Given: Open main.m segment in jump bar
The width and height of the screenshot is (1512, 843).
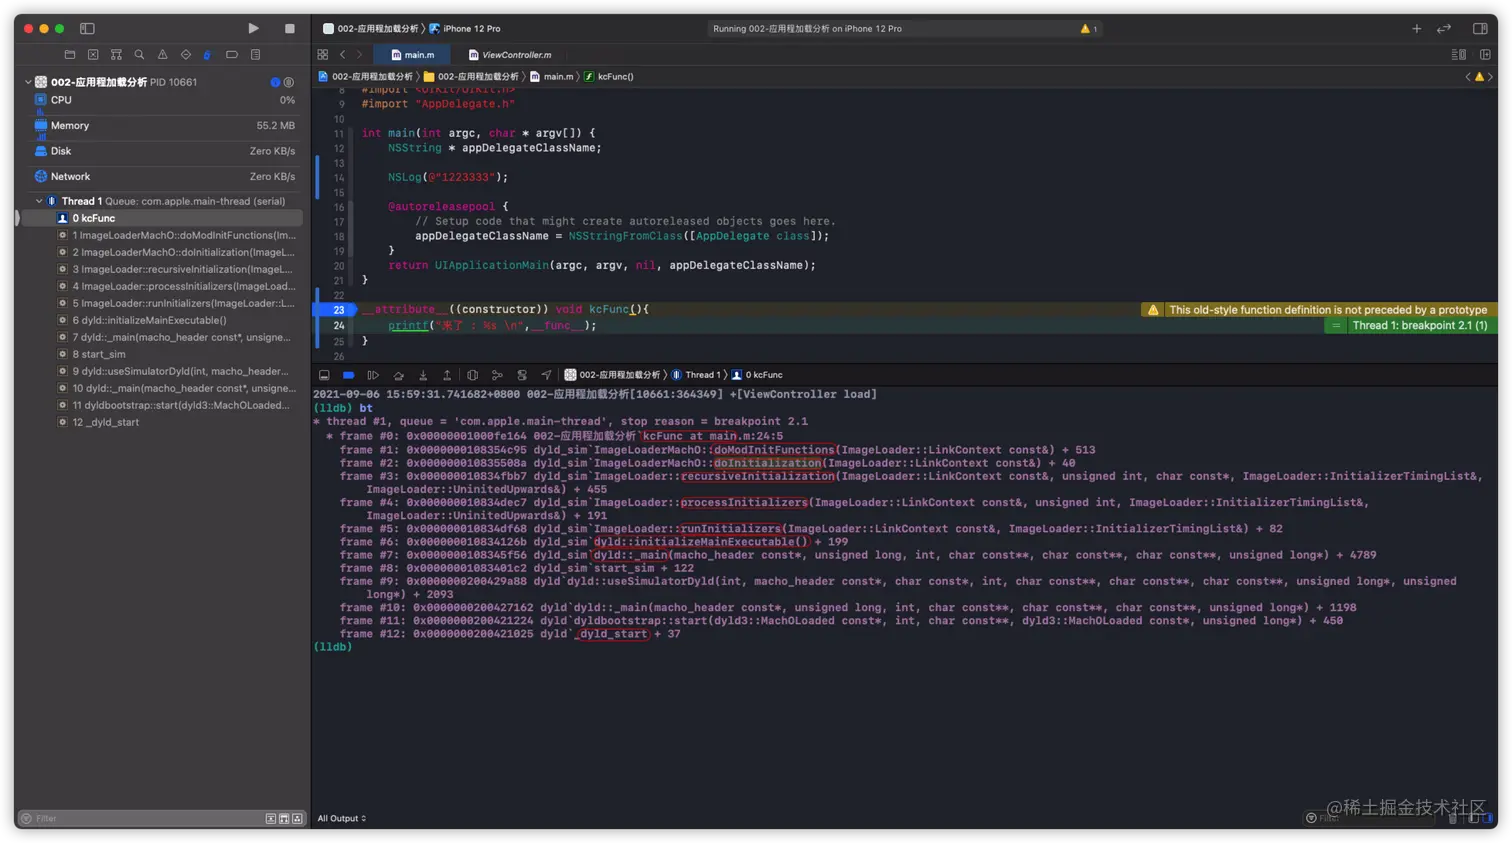Looking at the screenshot, I should tap(551, 76).
